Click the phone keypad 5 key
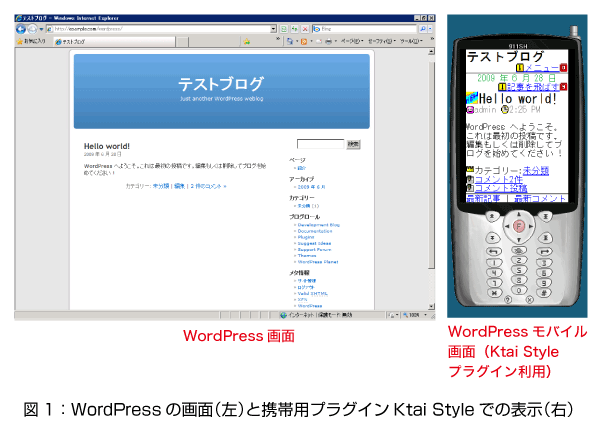 click(519, 270)
